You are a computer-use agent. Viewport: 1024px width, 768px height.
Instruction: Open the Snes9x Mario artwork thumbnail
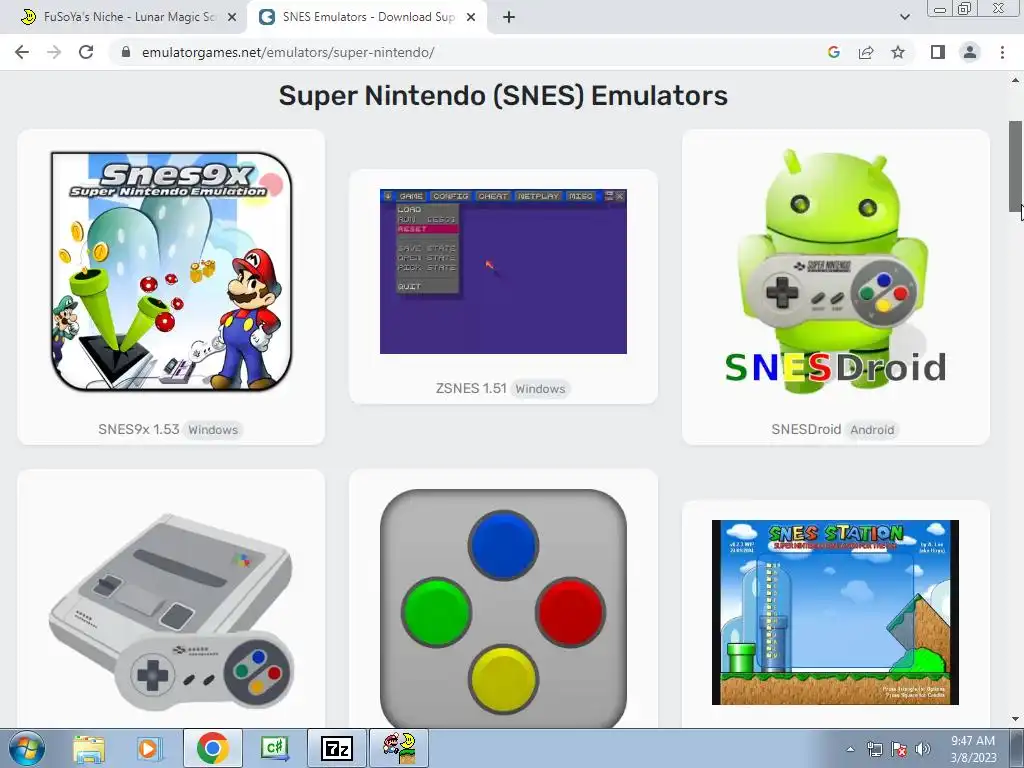(x=171, y=272)
